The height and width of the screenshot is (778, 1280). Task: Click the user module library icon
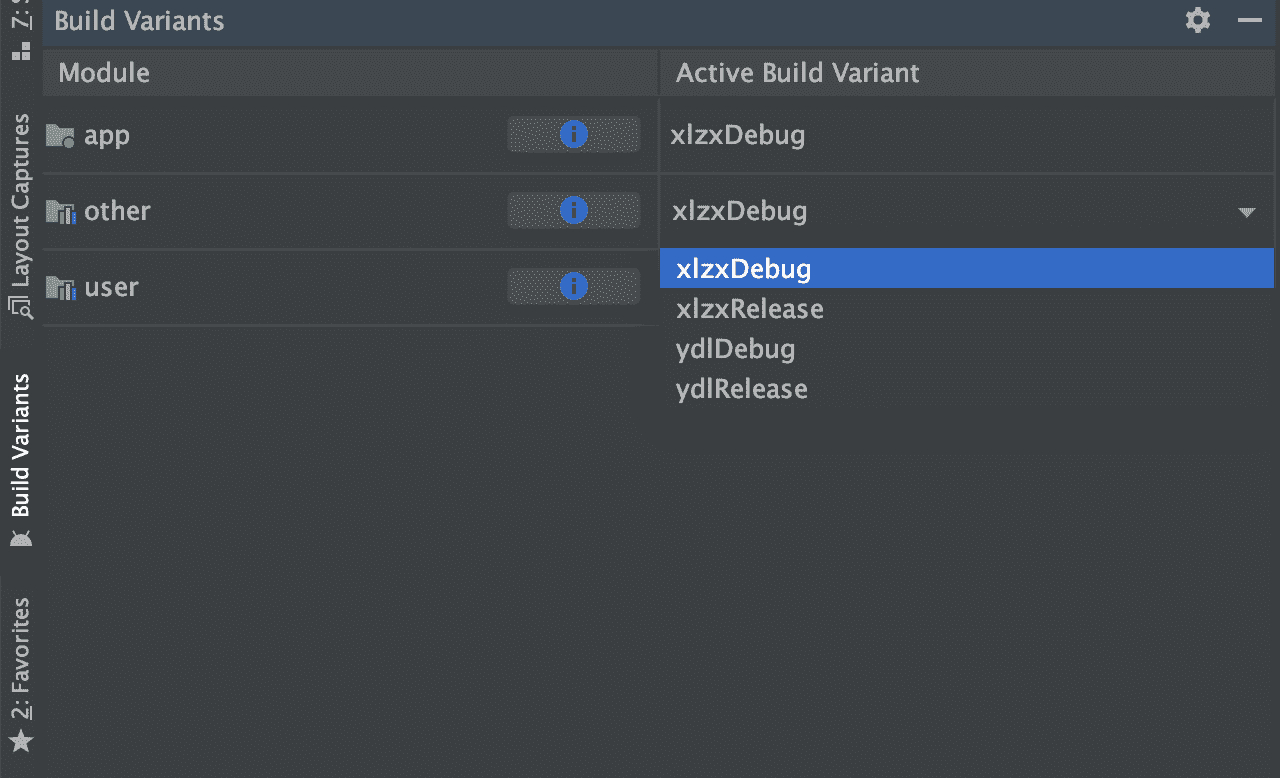60,288
